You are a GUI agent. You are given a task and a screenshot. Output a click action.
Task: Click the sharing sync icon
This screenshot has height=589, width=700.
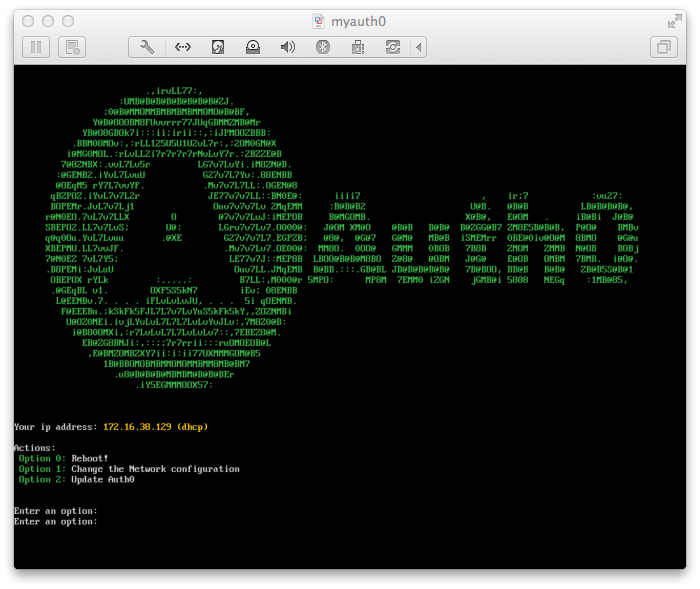[x=393, y=47]
